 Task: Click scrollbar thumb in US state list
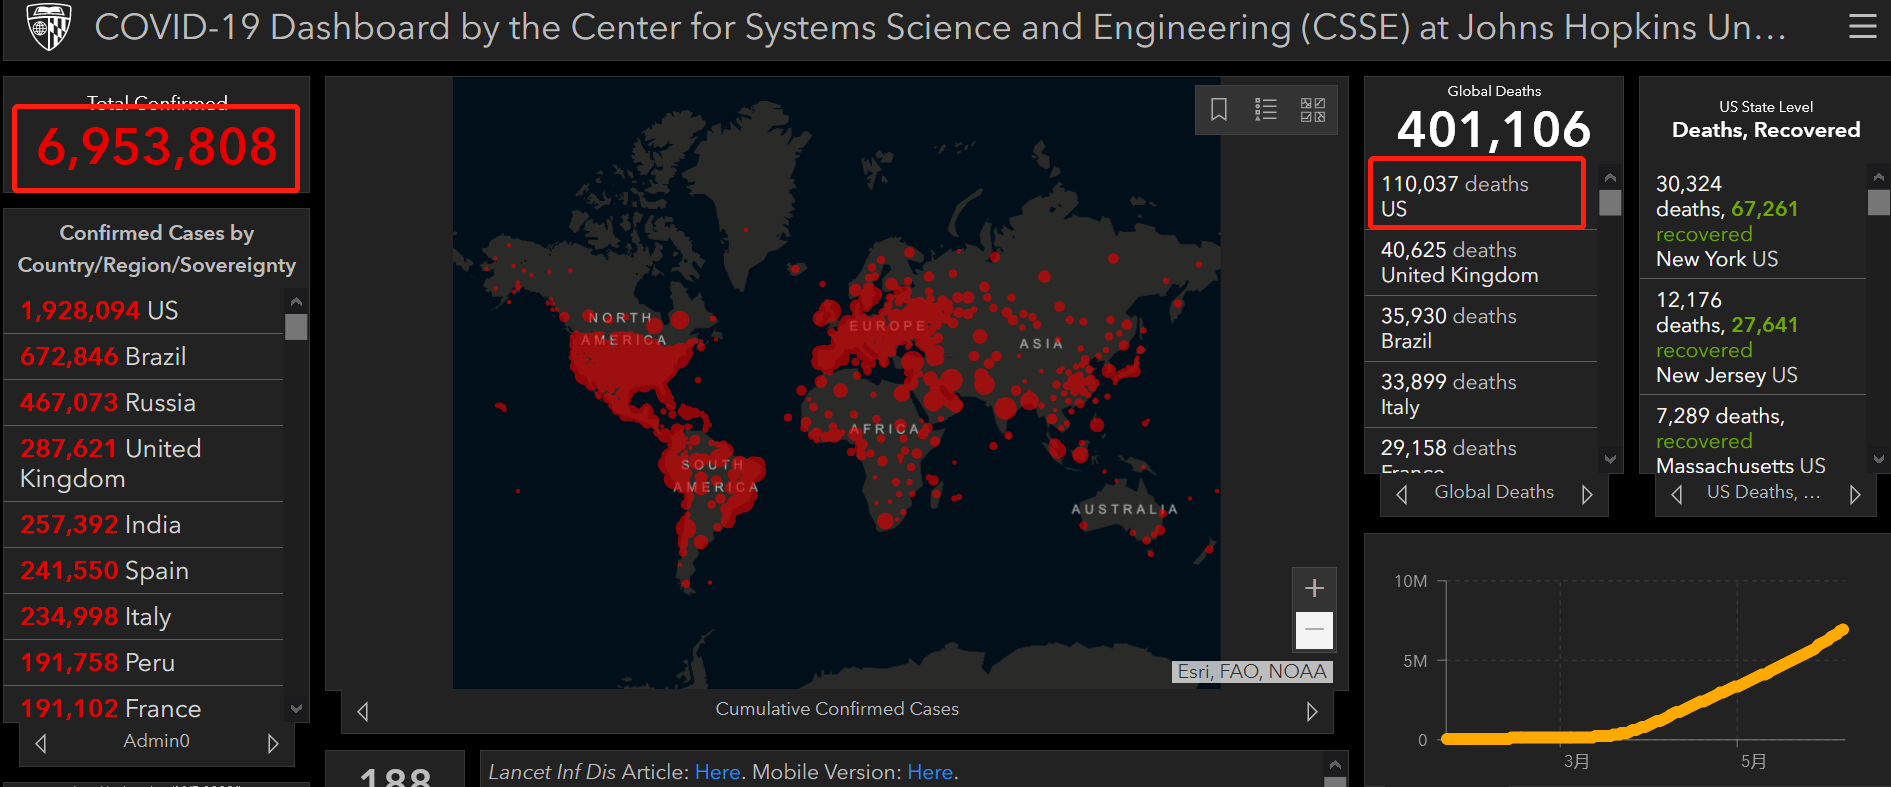tap(1879, 202)
